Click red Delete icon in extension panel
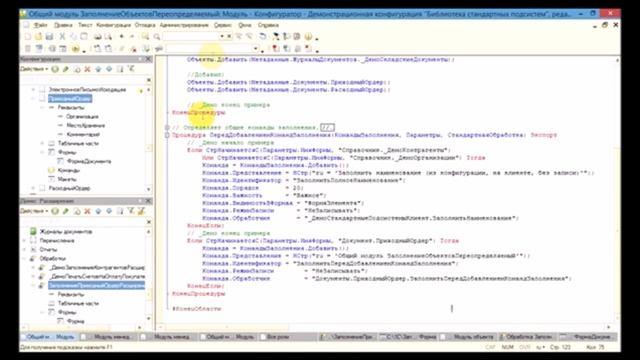640x360 pixels. [x=87, y=211]
